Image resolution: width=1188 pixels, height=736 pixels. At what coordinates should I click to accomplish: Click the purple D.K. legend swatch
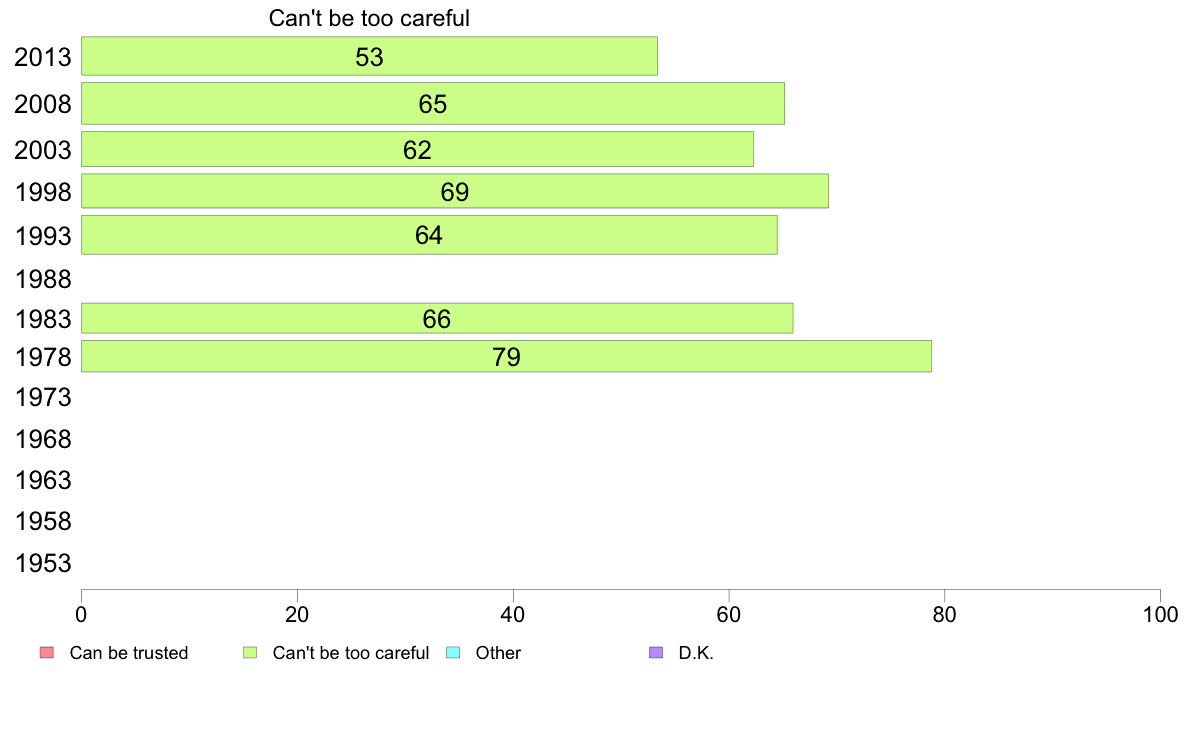[656, 653]
